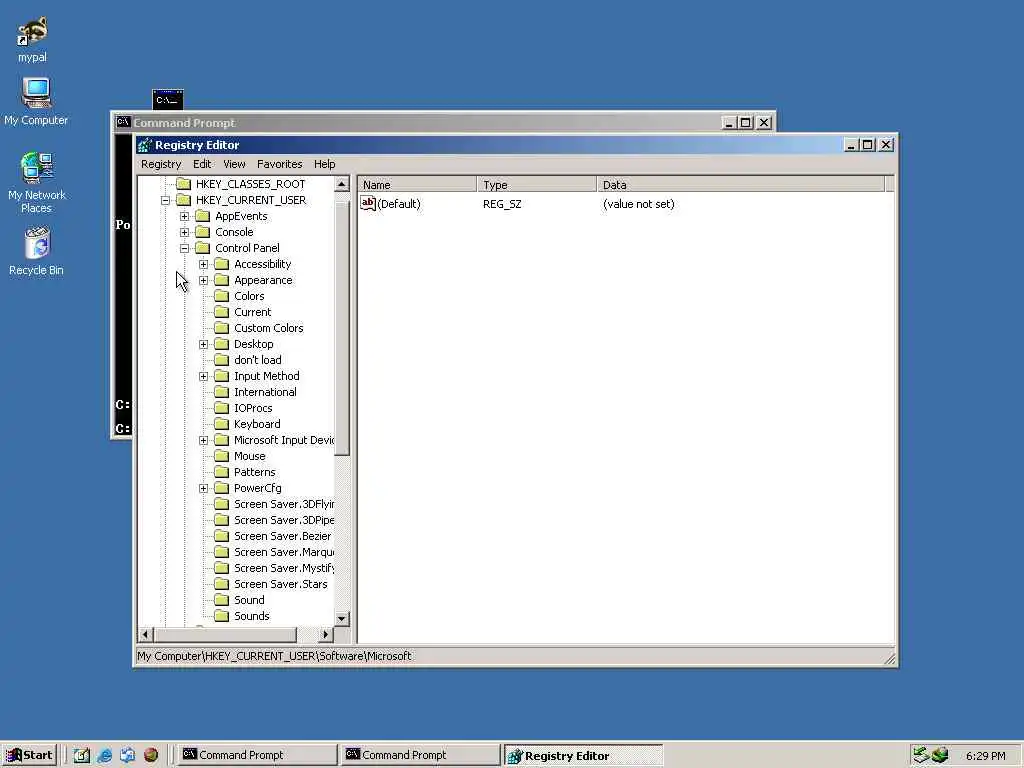Select the My Computer desktop icon
Image resolution: width=1024 pixels, height=768 pixels.
tap(37, 93)
